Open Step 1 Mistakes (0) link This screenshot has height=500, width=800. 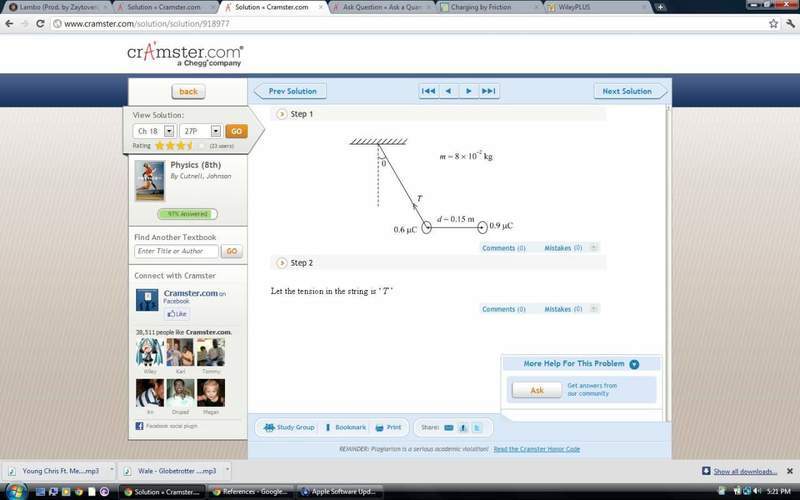click(x=563, y=248)
